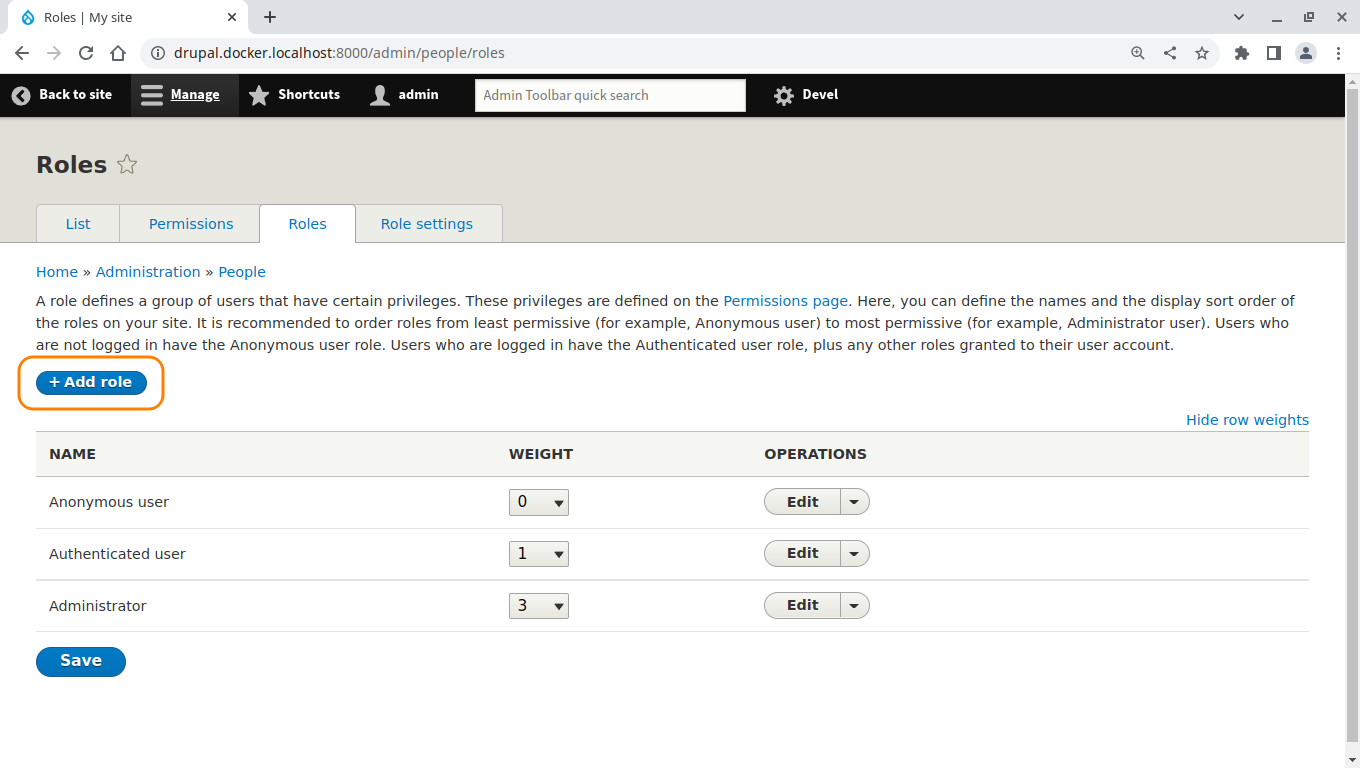Click the browser back arrow
This screenshot has width=1360, height=768.
click(x=22, y=53)
